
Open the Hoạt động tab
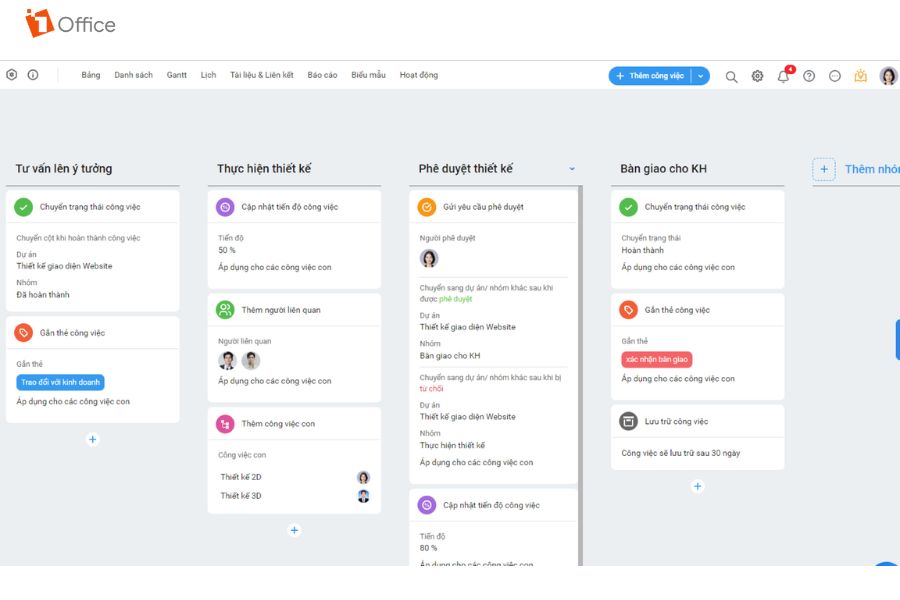[418, 75]
